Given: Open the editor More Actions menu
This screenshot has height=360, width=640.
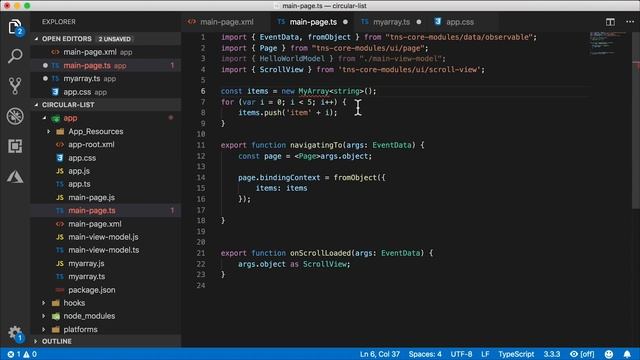Looking at the screenshot, I should tap(630, 22).
